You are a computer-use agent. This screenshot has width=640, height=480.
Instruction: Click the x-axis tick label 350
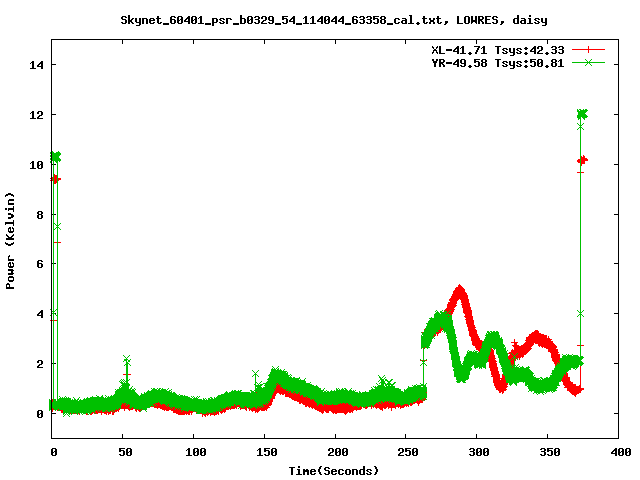(550, 452)
